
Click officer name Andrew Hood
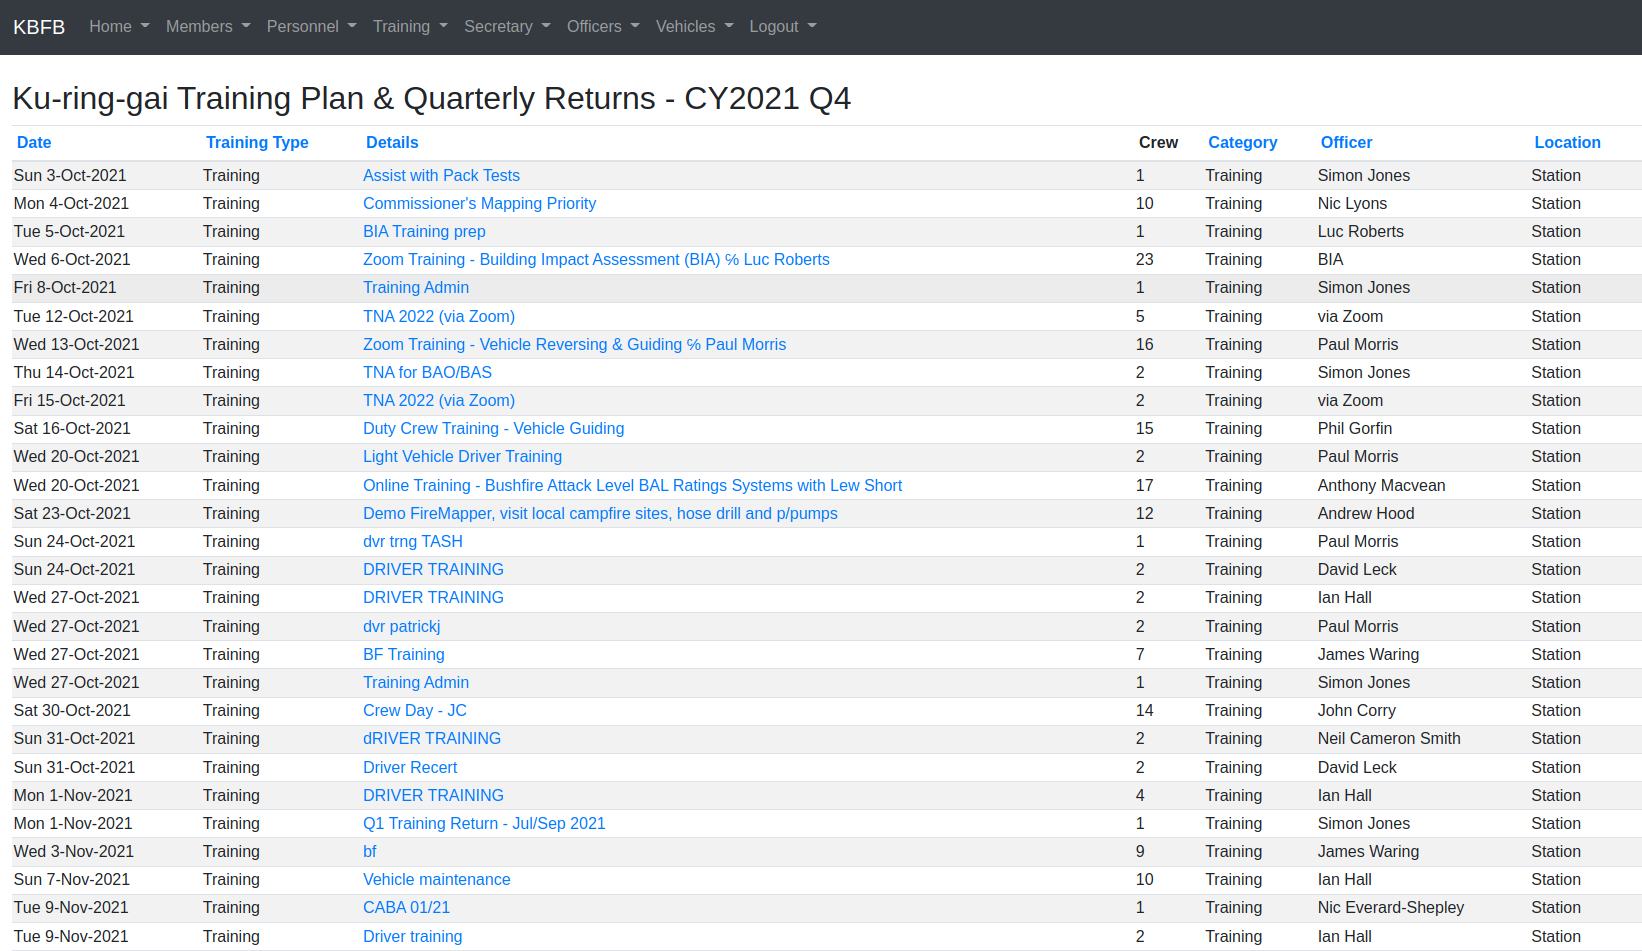click(1366, 514)
